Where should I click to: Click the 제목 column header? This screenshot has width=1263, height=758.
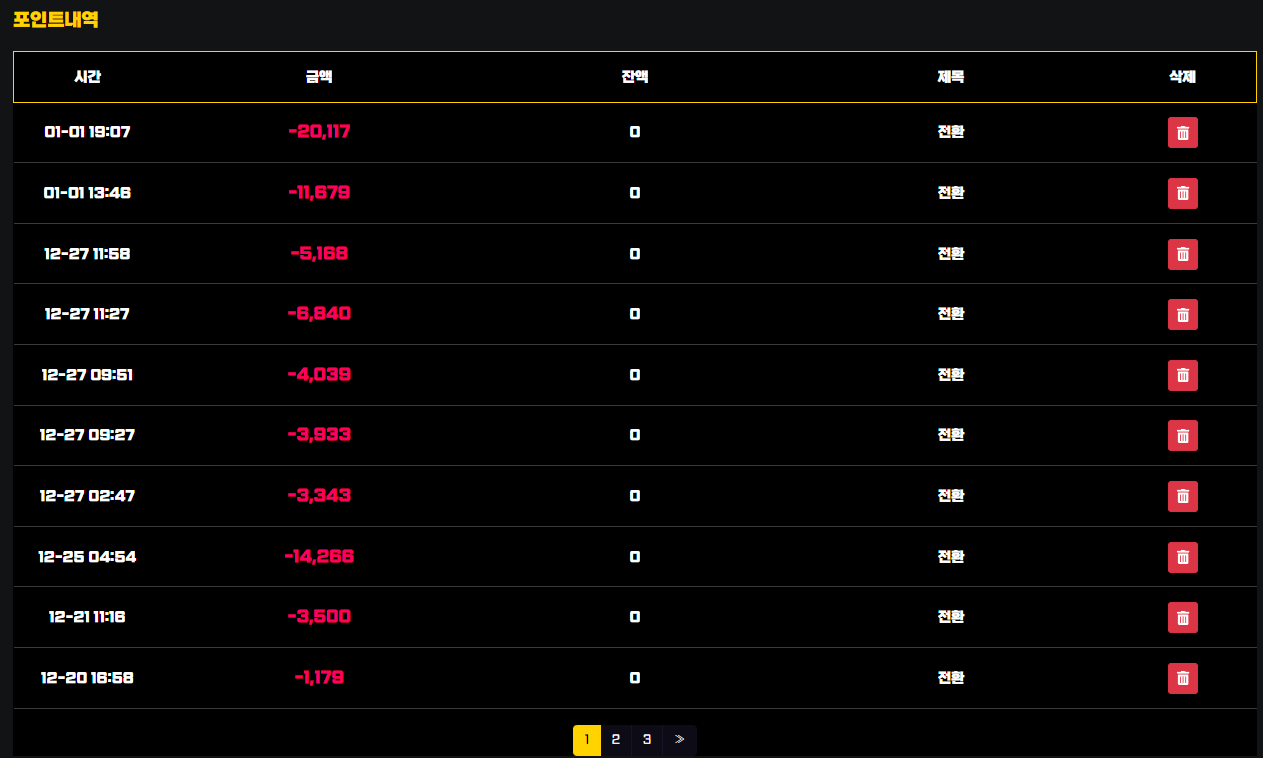951,77
